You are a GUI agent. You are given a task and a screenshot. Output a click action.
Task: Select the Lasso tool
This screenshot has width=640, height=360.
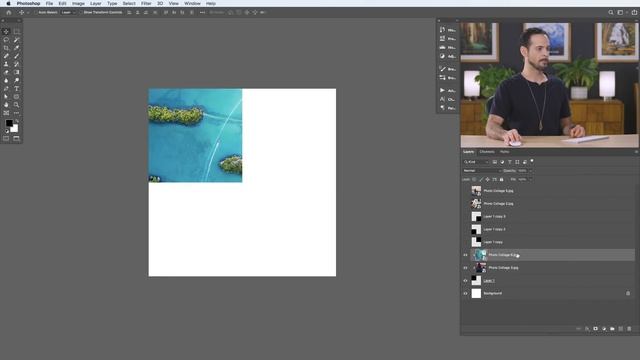pyautogui.click(x=6, y=40)
